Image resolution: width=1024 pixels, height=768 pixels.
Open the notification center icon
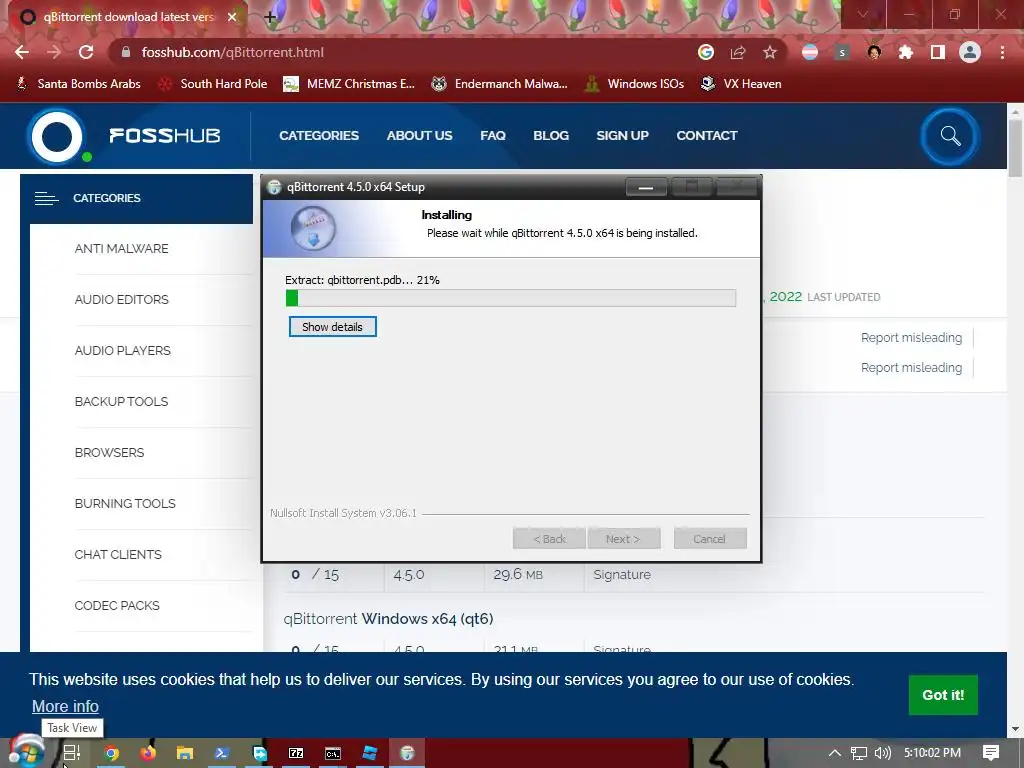(991, 753)
